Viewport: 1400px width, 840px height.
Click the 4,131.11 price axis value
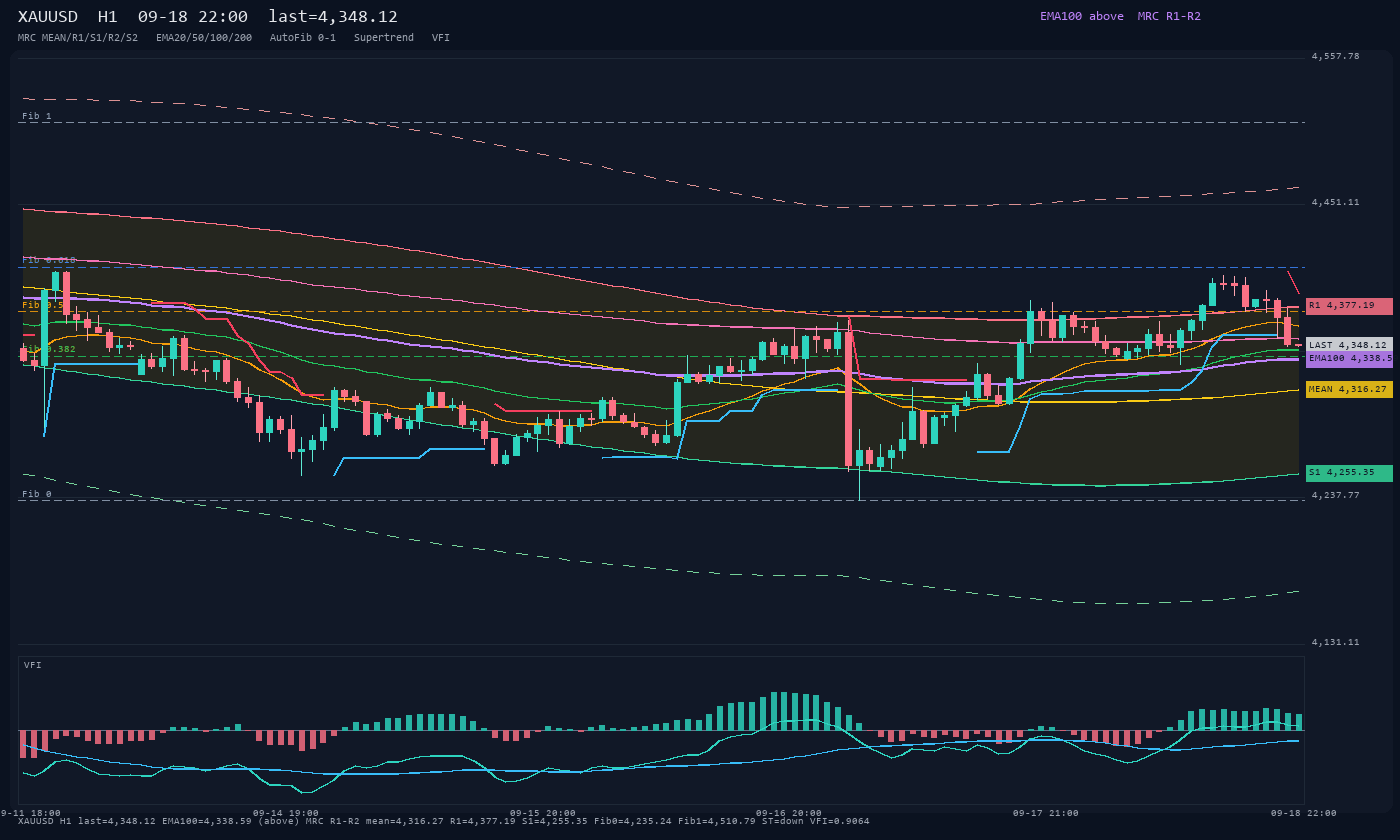tap(1336, 643)
